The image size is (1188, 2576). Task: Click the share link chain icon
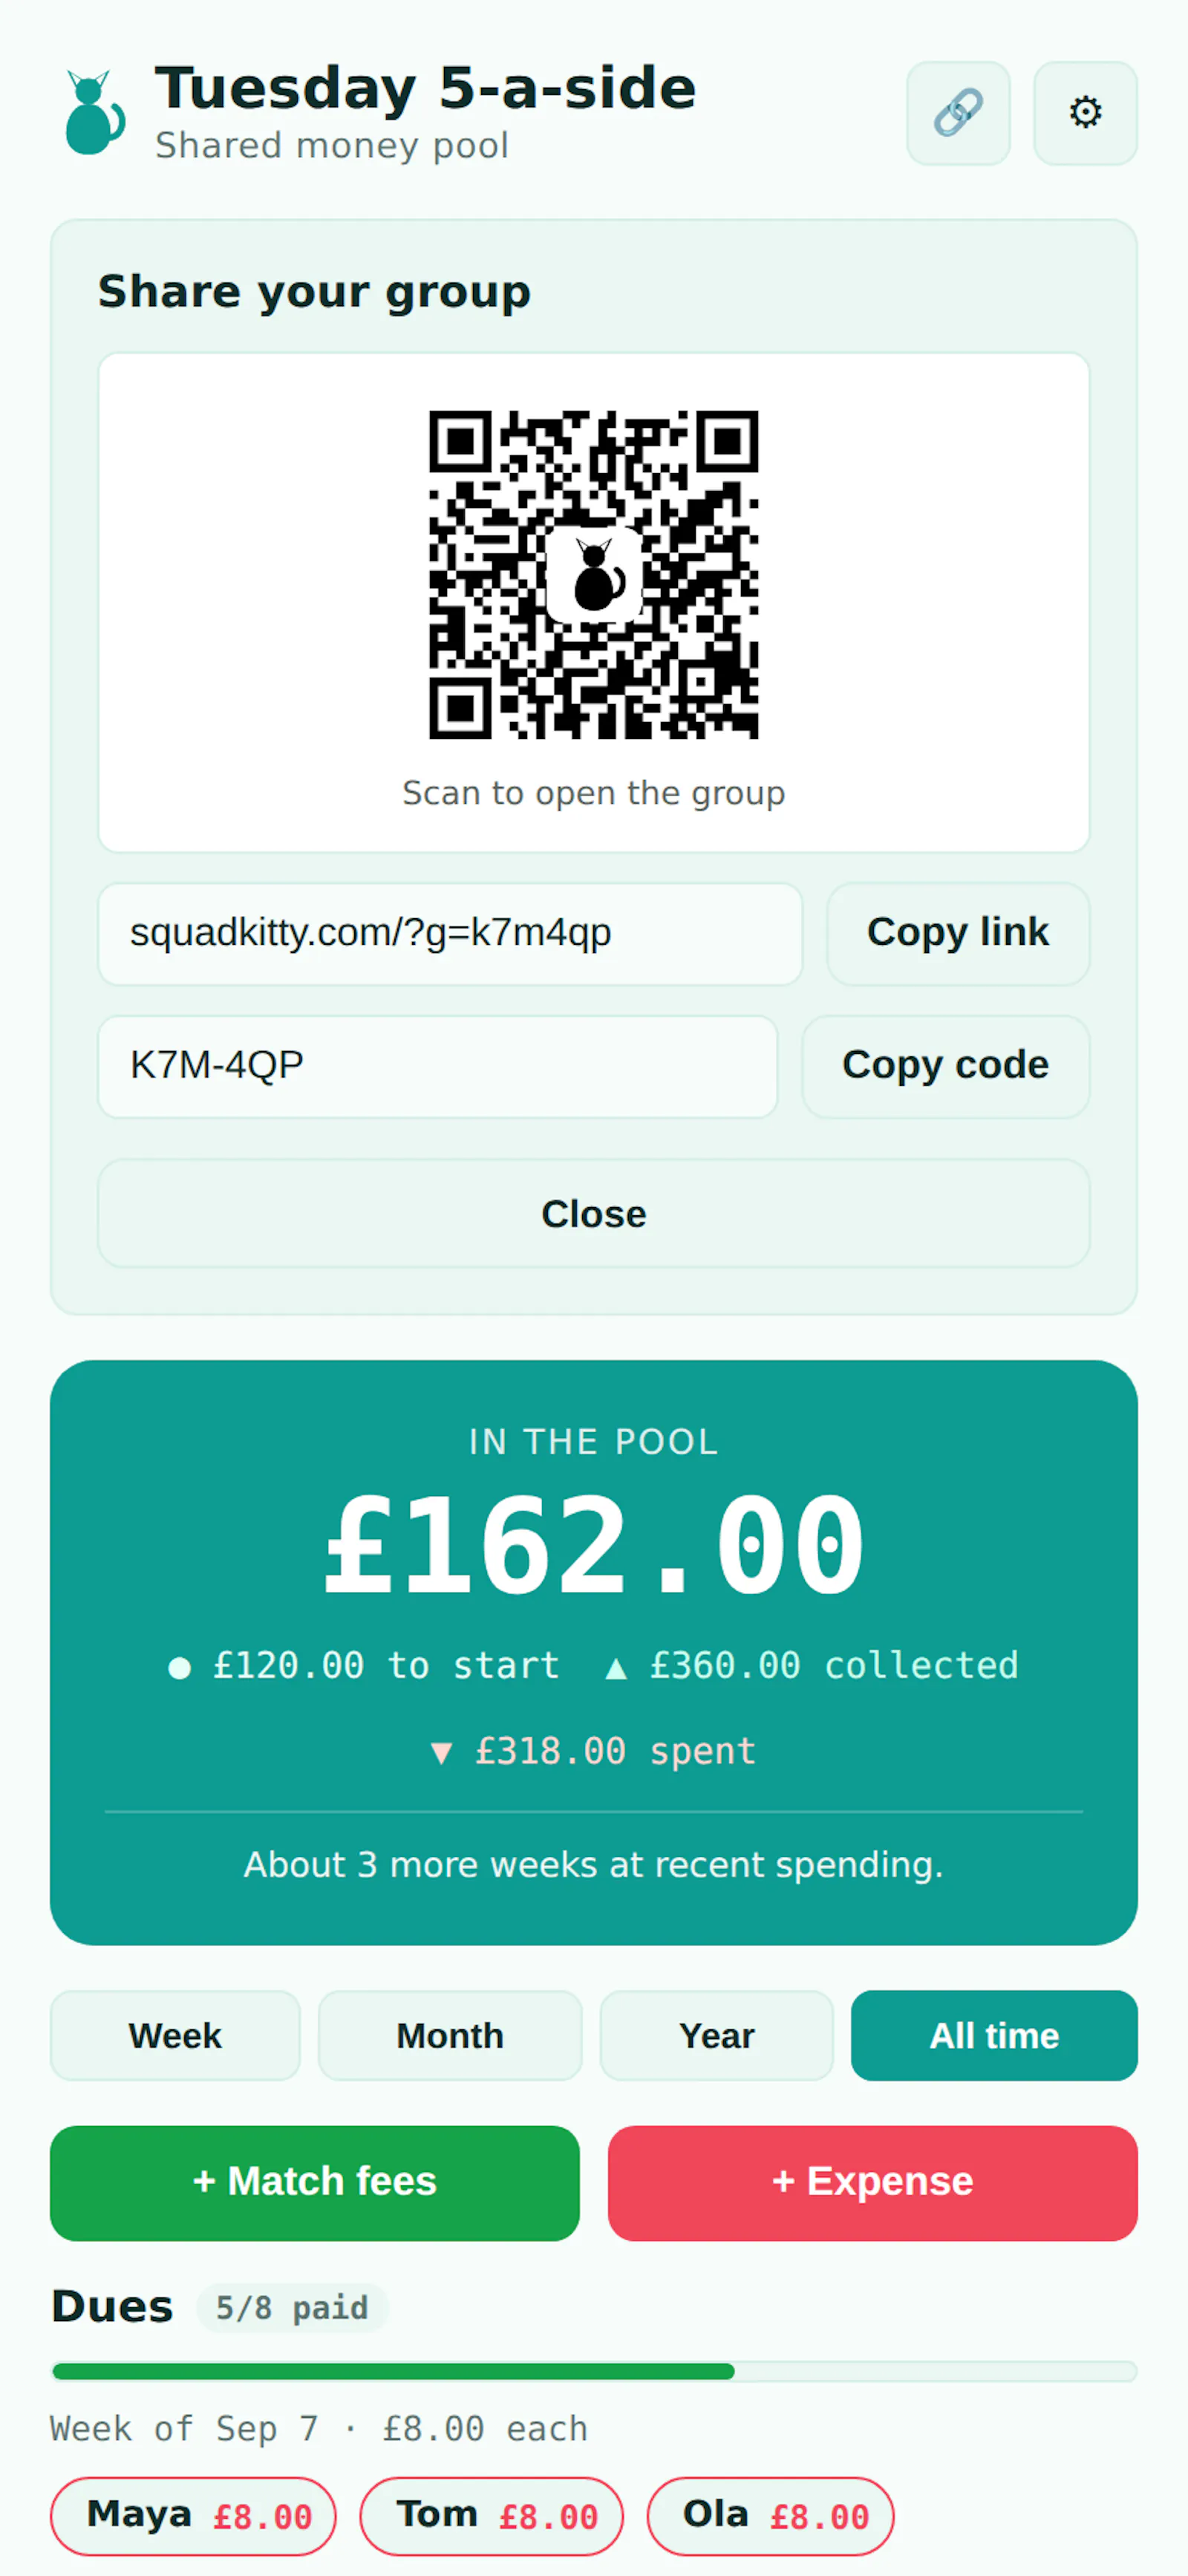point(957,113)
